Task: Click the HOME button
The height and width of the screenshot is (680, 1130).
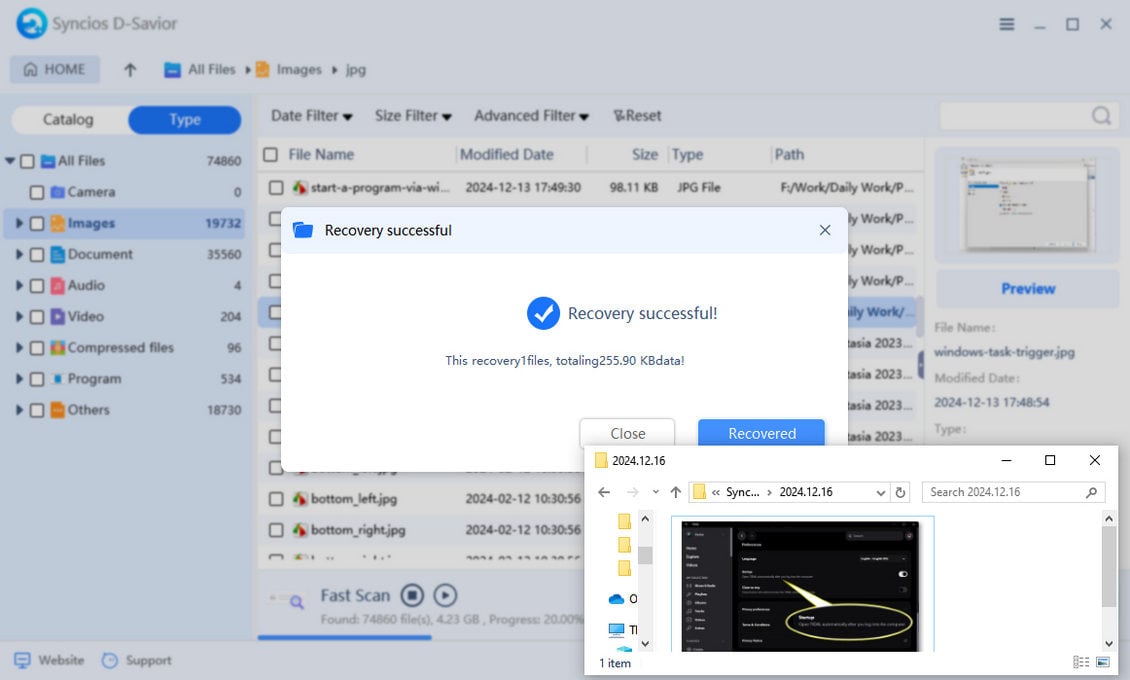Action: (55, 69)
